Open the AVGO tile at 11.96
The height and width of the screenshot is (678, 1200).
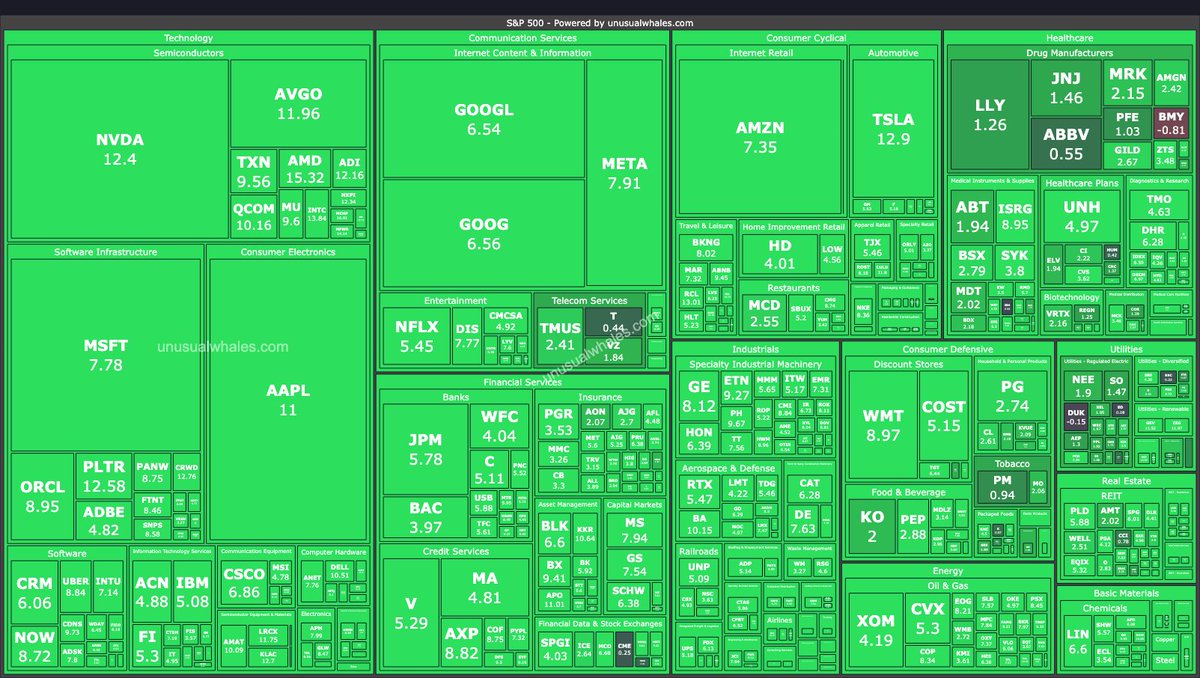(298, 104)
